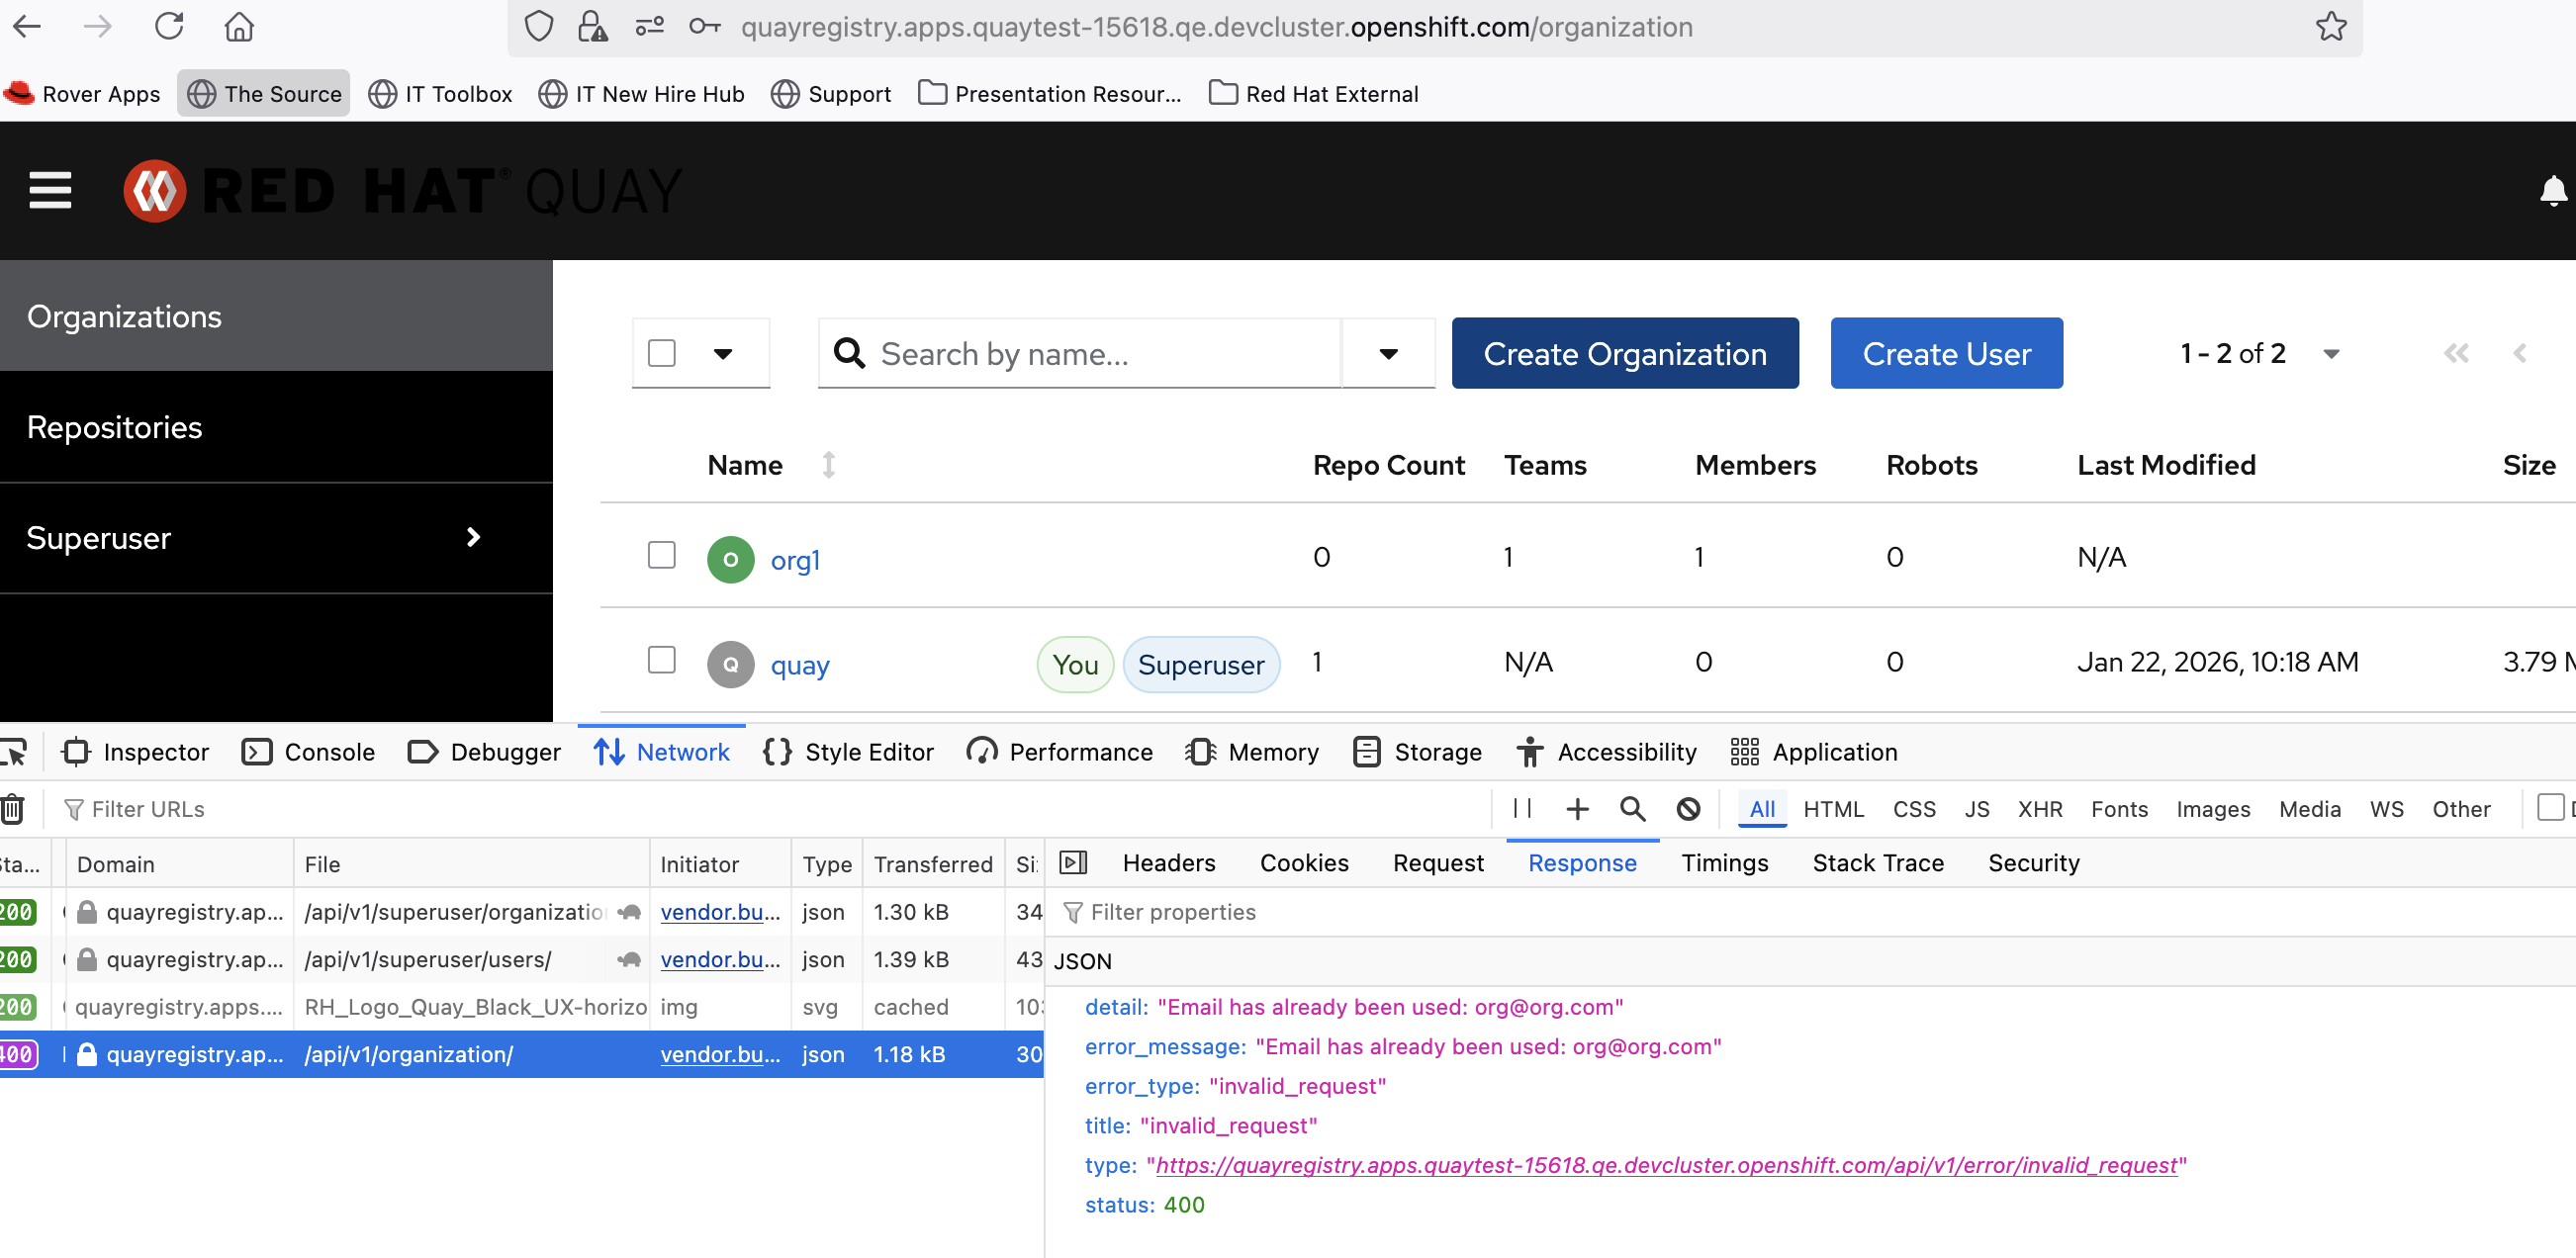This screenshot has width=2576, height=1258.
Task: Click the Search by name field
Action: coord(1100,353)
